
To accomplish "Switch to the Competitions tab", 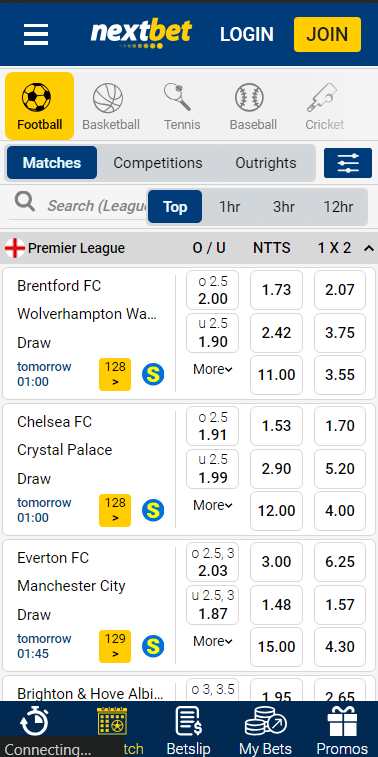I will (158, 163).
